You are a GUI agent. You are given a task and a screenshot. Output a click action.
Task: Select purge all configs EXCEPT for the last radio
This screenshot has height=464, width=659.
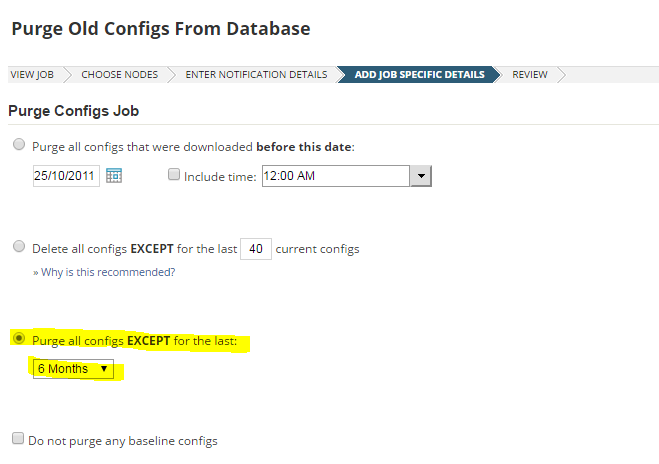[19, 340]
